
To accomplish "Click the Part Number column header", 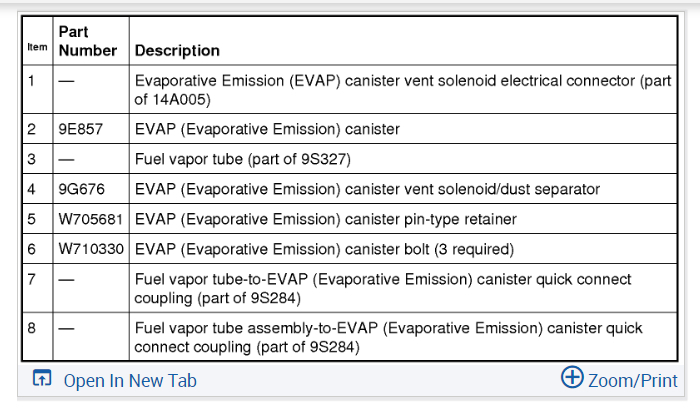I will (x=87, y=41).
